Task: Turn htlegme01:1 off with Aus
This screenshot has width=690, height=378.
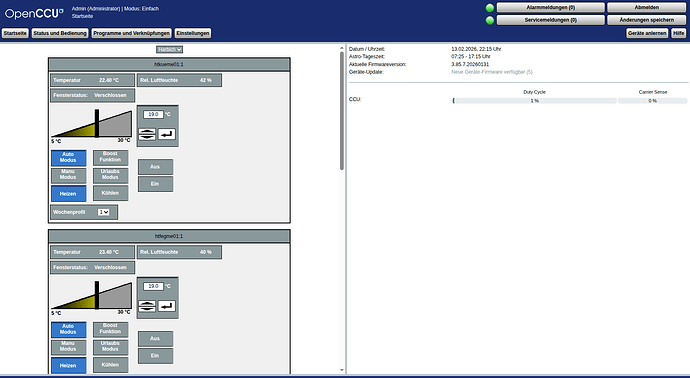Action: click(x=155, y=339)
